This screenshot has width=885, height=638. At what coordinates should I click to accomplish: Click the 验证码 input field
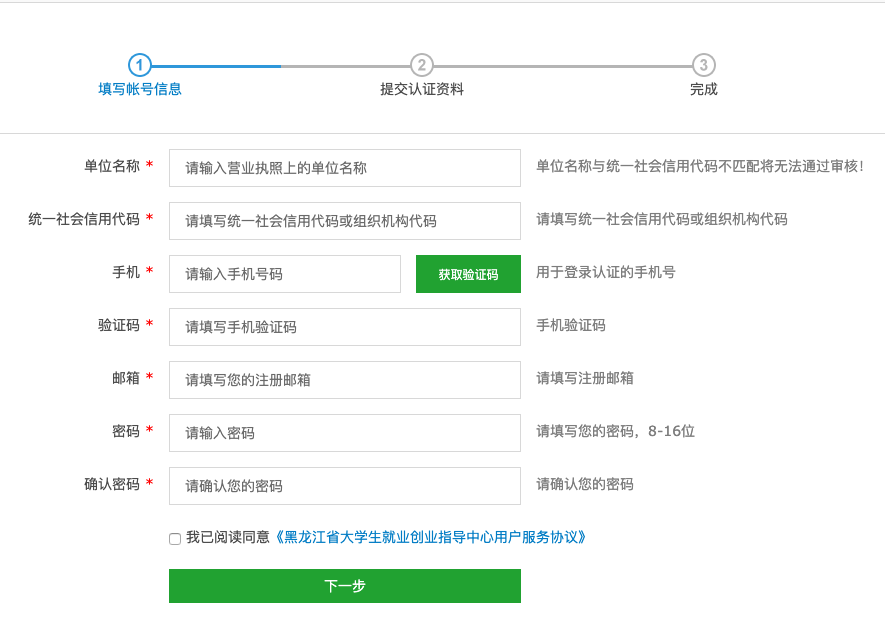(x=344, y=327)
